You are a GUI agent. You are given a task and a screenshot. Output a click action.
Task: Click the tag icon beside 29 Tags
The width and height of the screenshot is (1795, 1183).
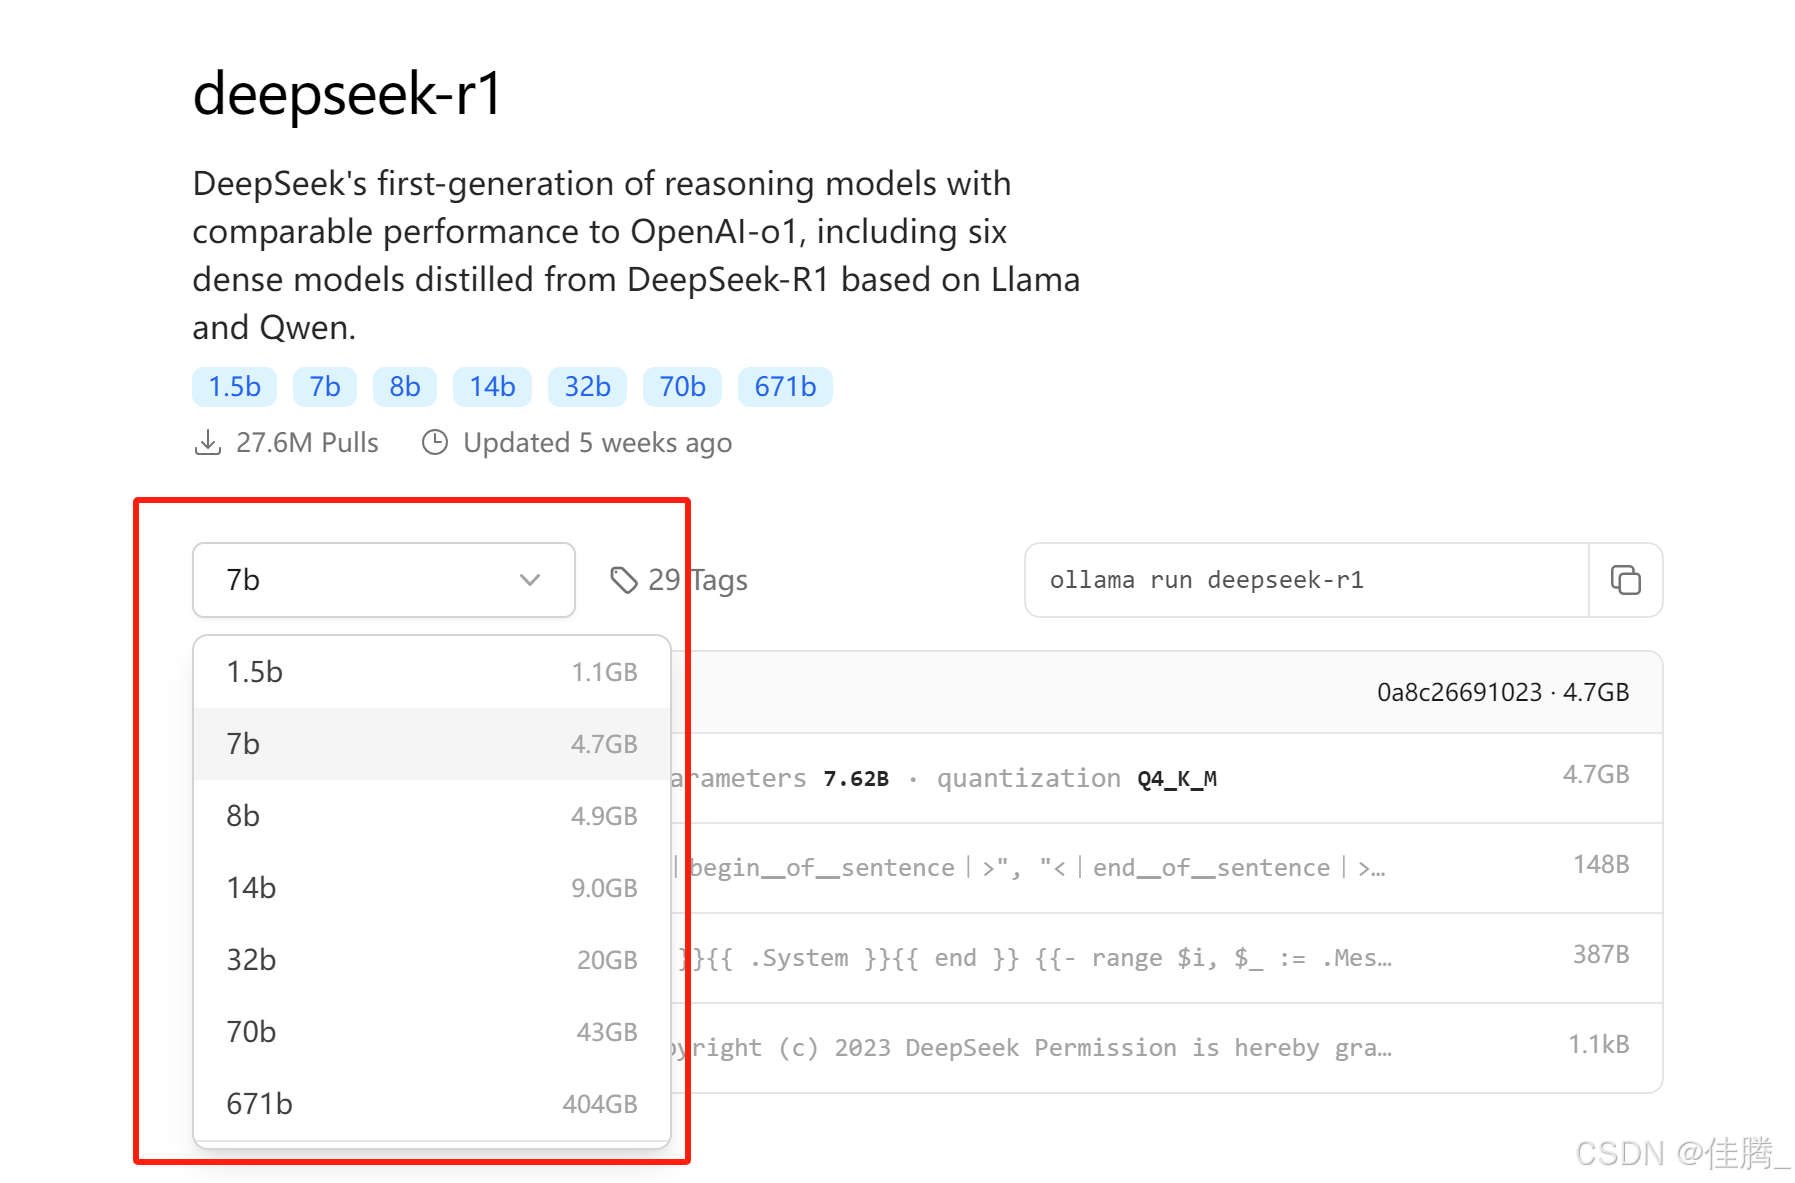pos(624,580)
